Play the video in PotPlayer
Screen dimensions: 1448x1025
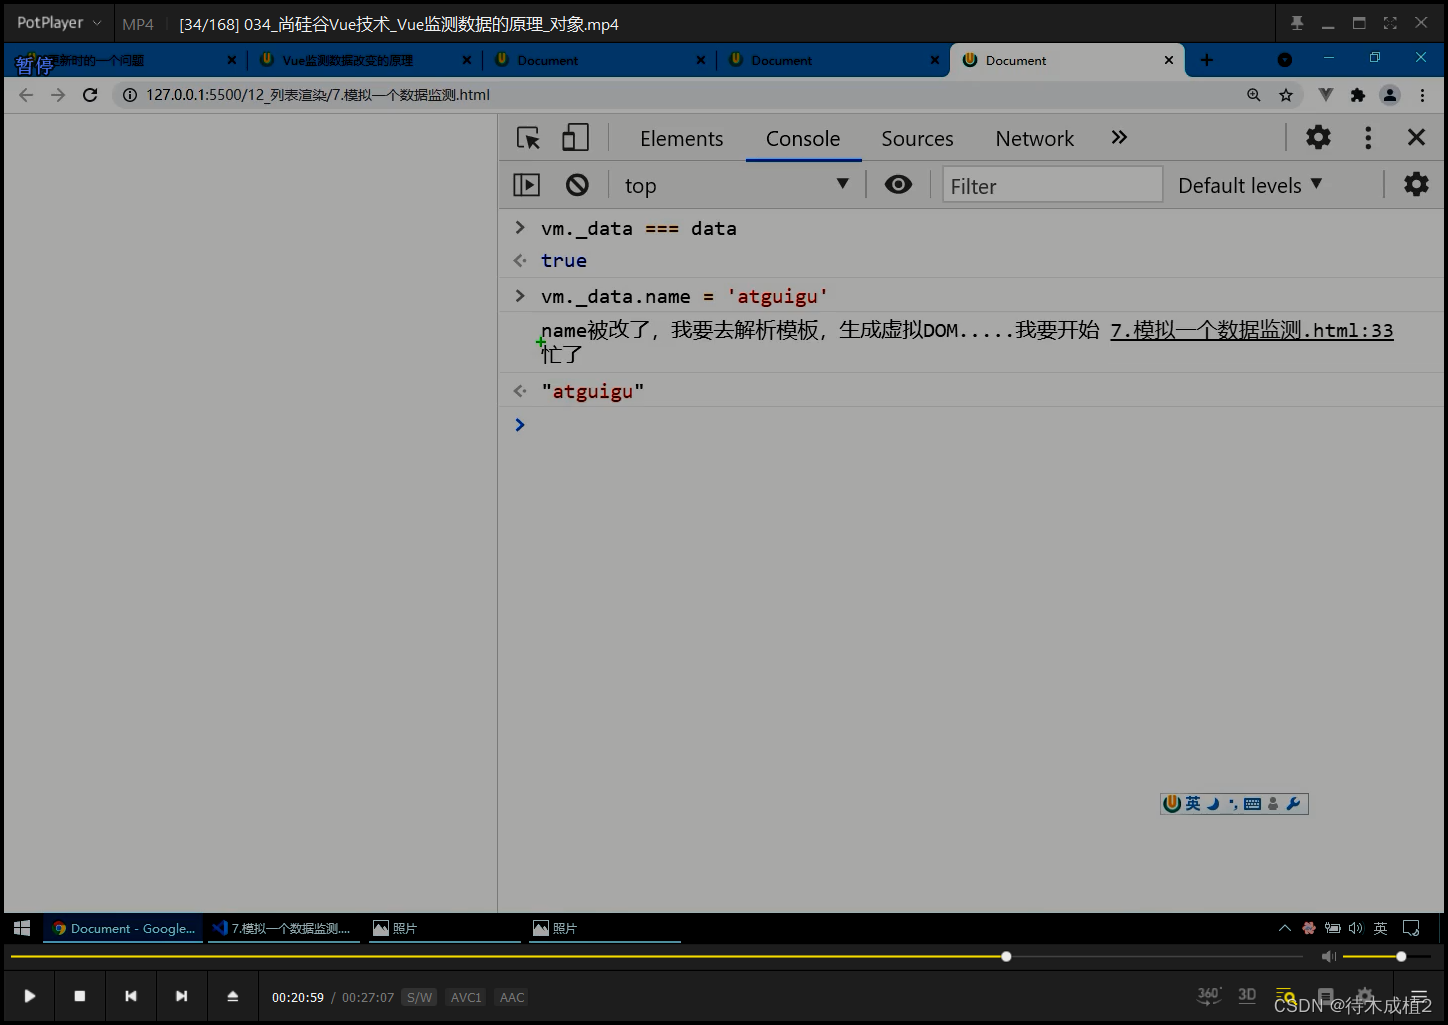click(x=29, y=996)
